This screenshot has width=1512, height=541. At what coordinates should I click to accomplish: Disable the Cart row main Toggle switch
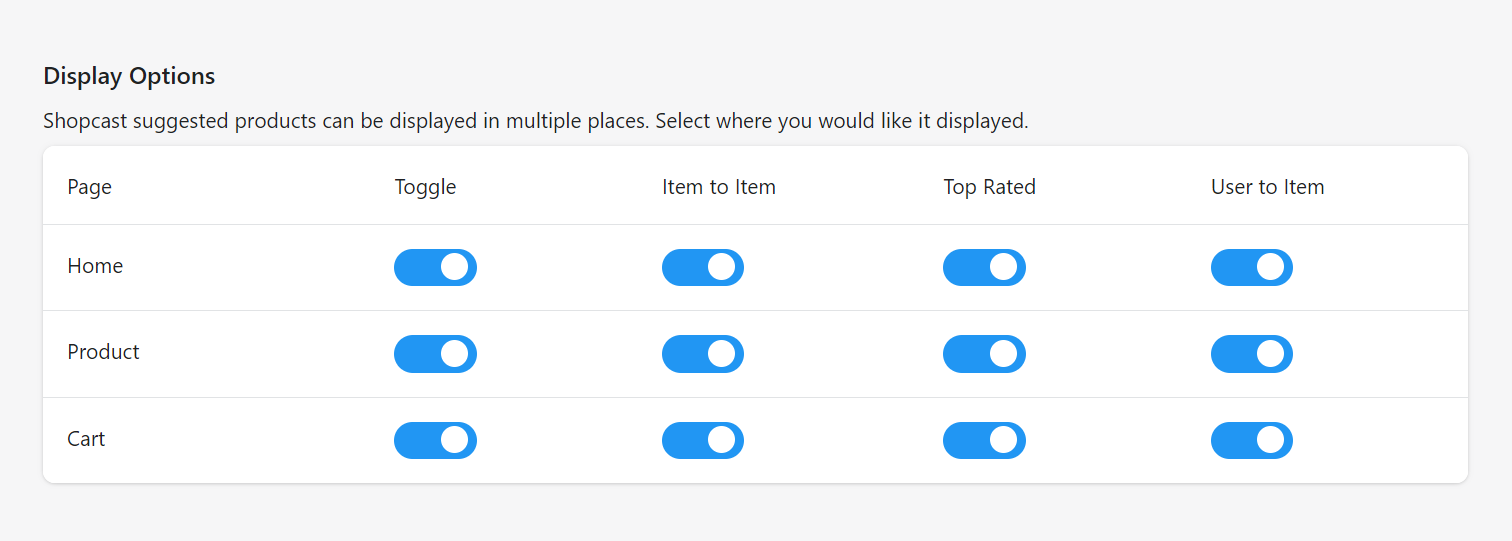[435, 440]
